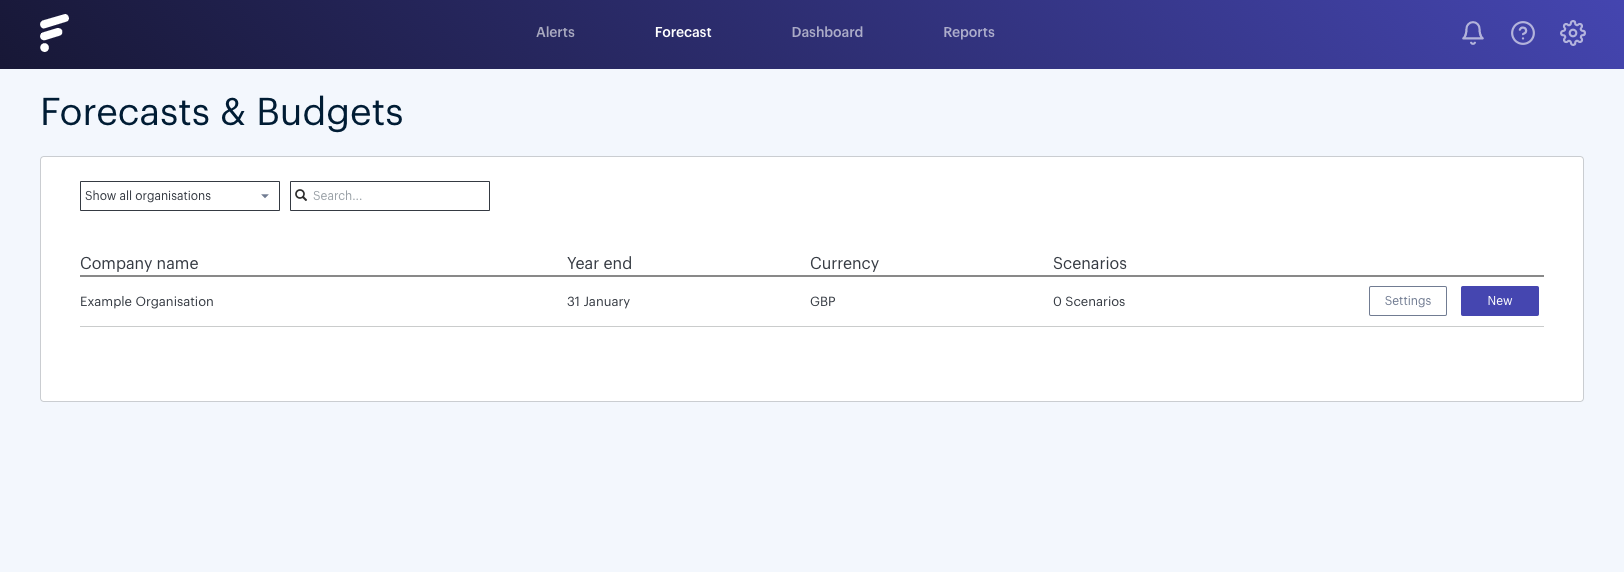
Task: Open the Dashboard tab
Action: (827, 32)
